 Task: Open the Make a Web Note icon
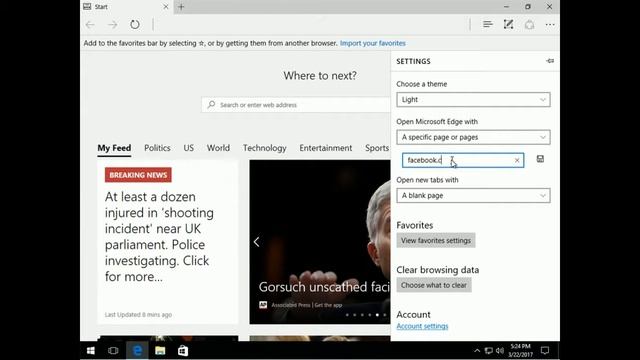point(508,24)
